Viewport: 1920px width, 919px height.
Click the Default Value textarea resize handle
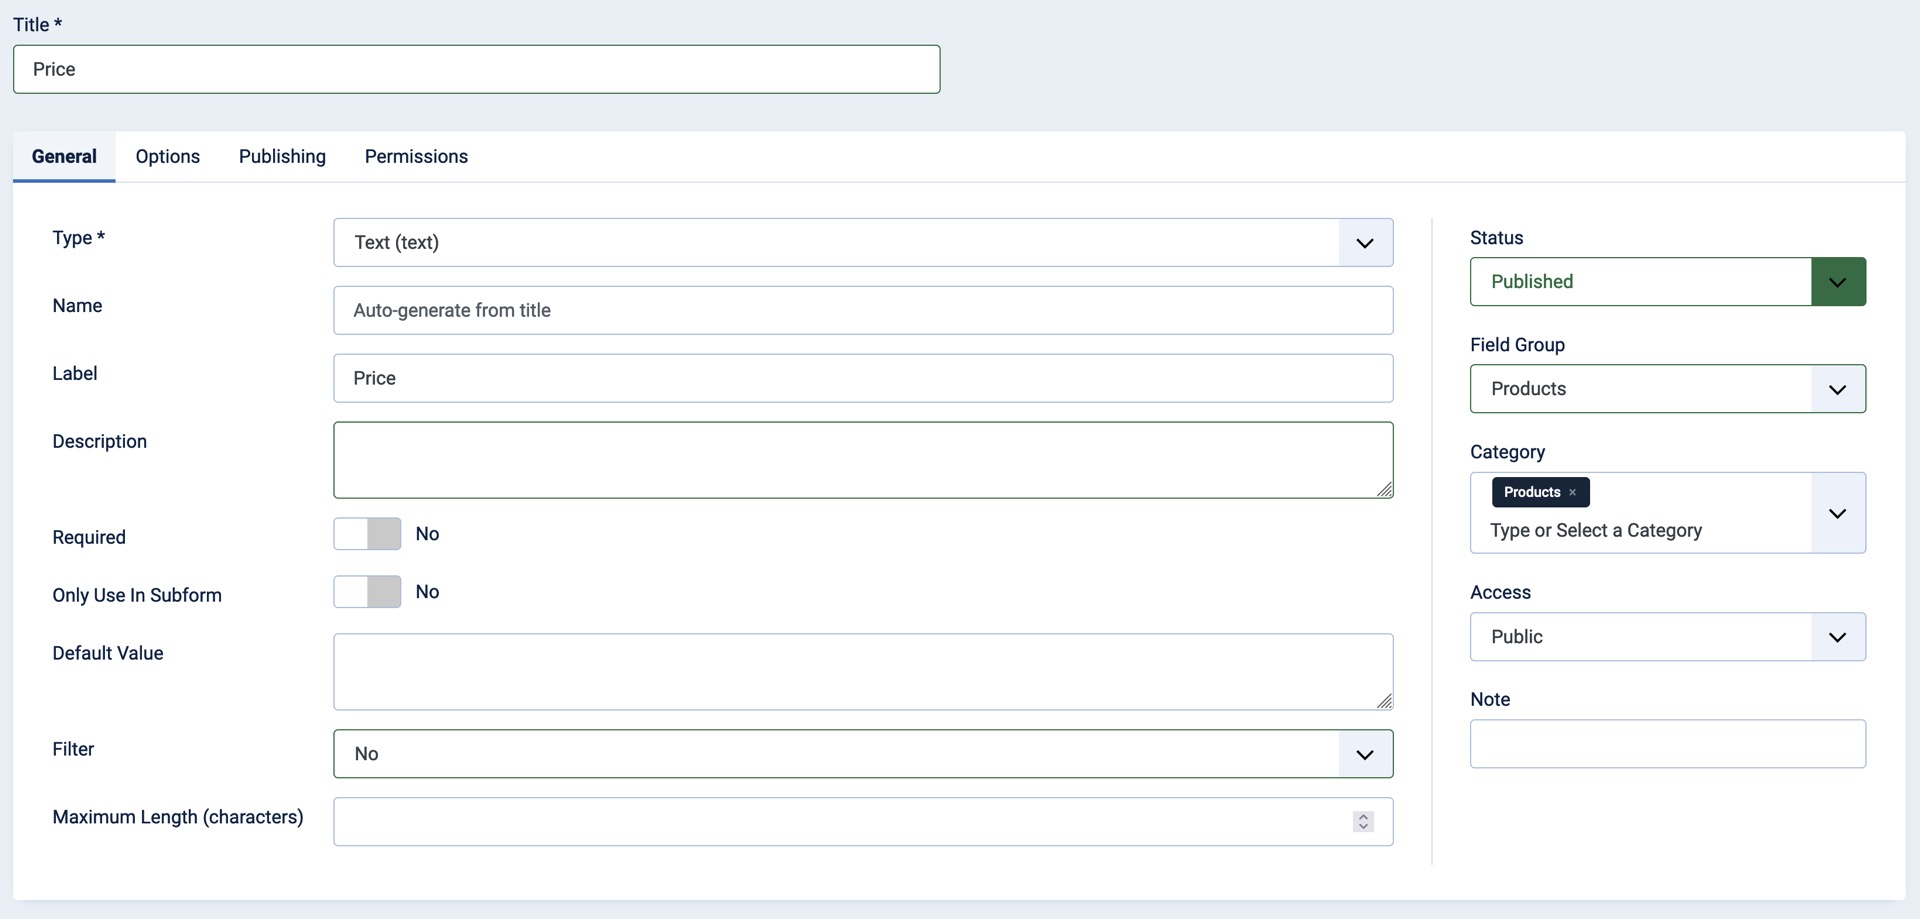[x=1384, y=701]
